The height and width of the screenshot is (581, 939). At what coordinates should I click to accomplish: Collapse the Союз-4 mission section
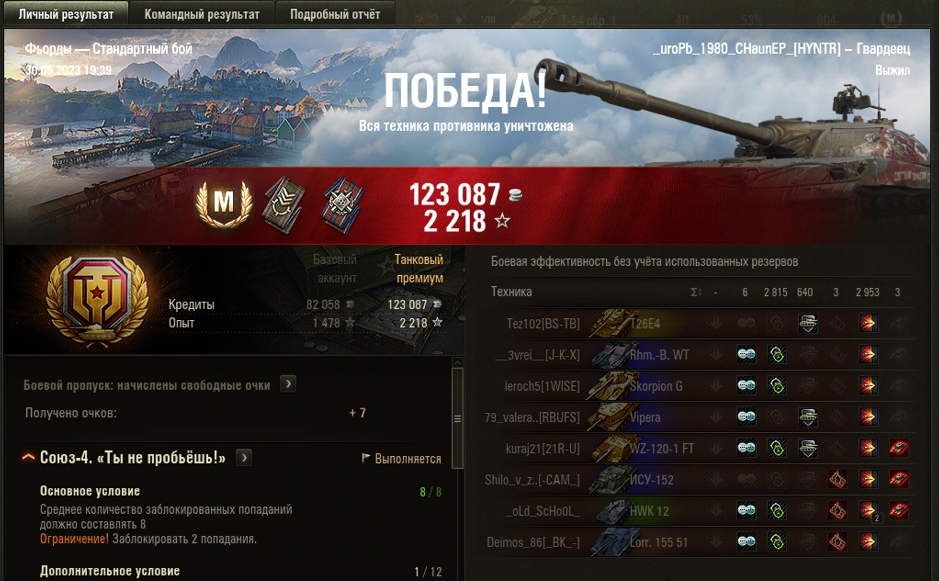point(28,458)
